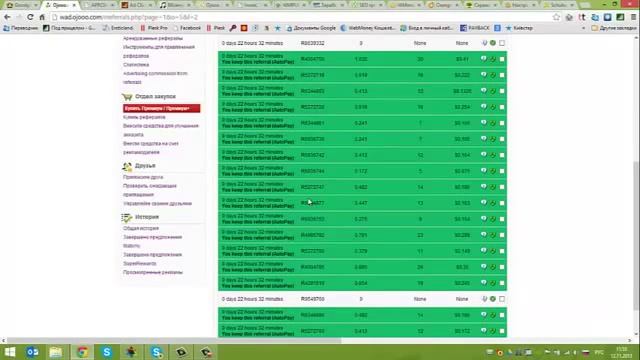Viewport: 640px width, 360px height.
Task: Tick the checkbox in the $0.254 row
Action: [502, 107]
